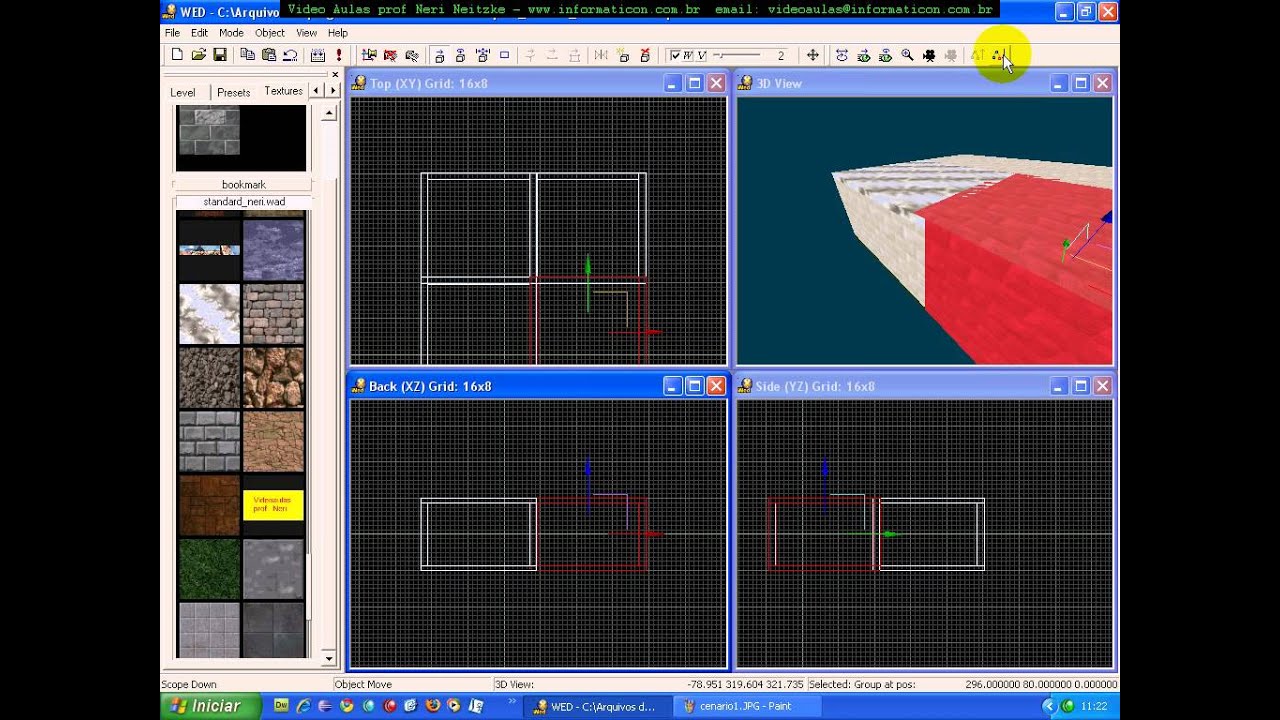
Task: Select the Scale object tool
Action: click(482, 55)
